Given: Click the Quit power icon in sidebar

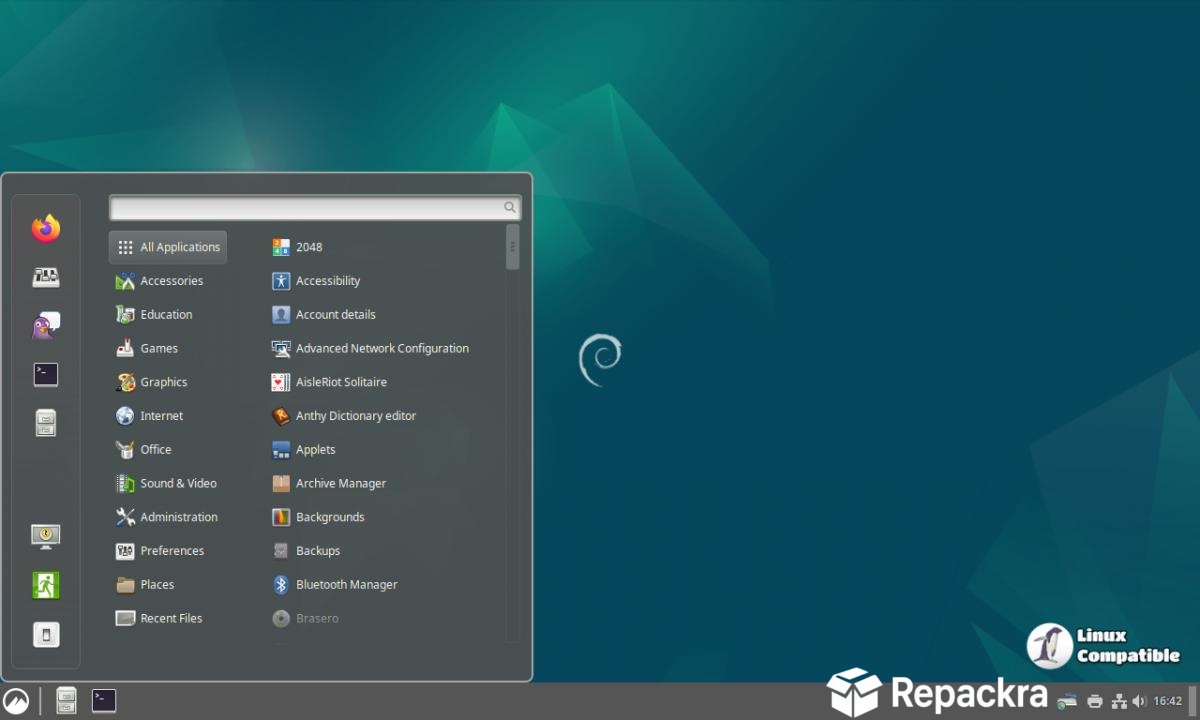Looking at the screenshot, I should 45,634.
